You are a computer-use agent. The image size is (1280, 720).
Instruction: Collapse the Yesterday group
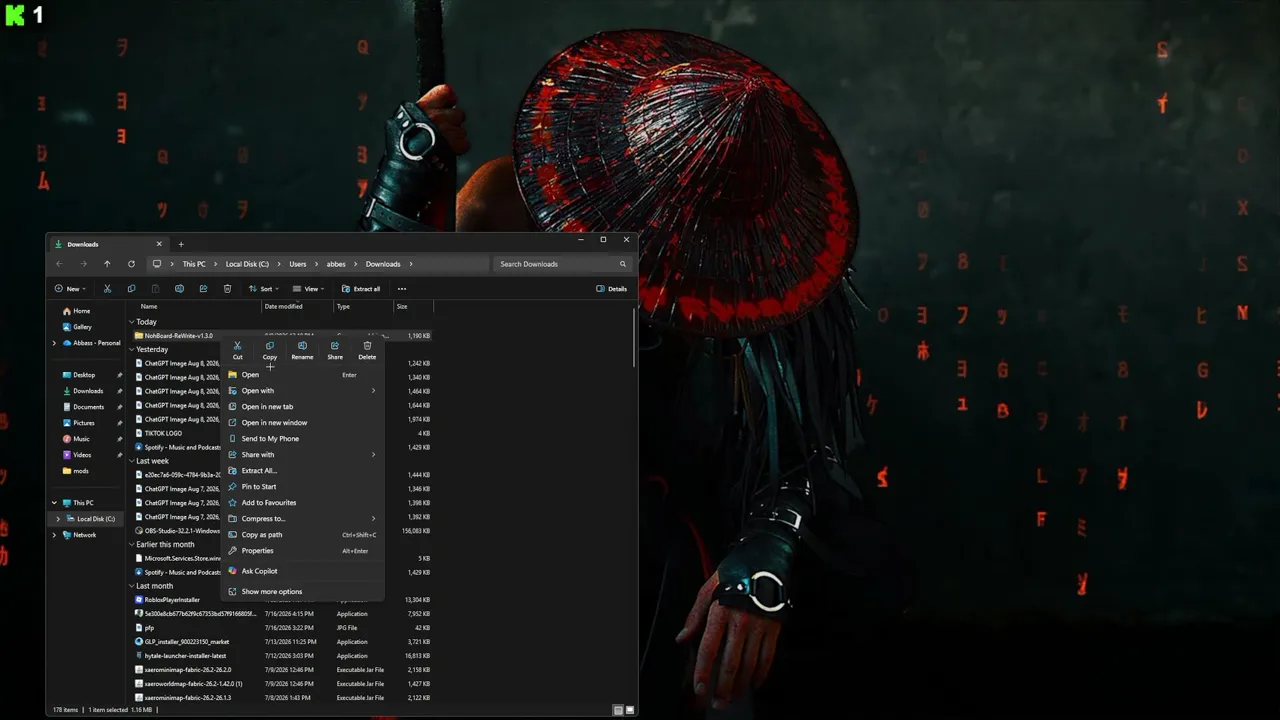[x=131, y=350]
